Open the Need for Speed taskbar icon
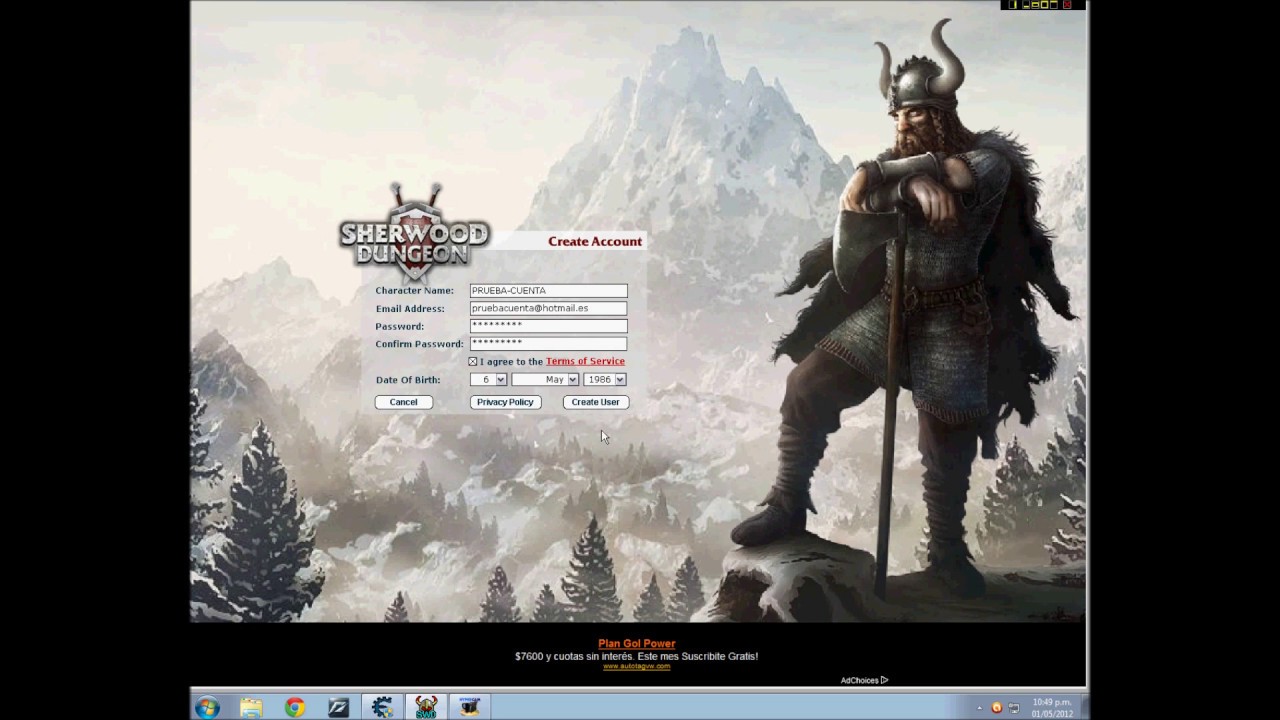Viewport: 1280px width, 720px height. point(339,708)
